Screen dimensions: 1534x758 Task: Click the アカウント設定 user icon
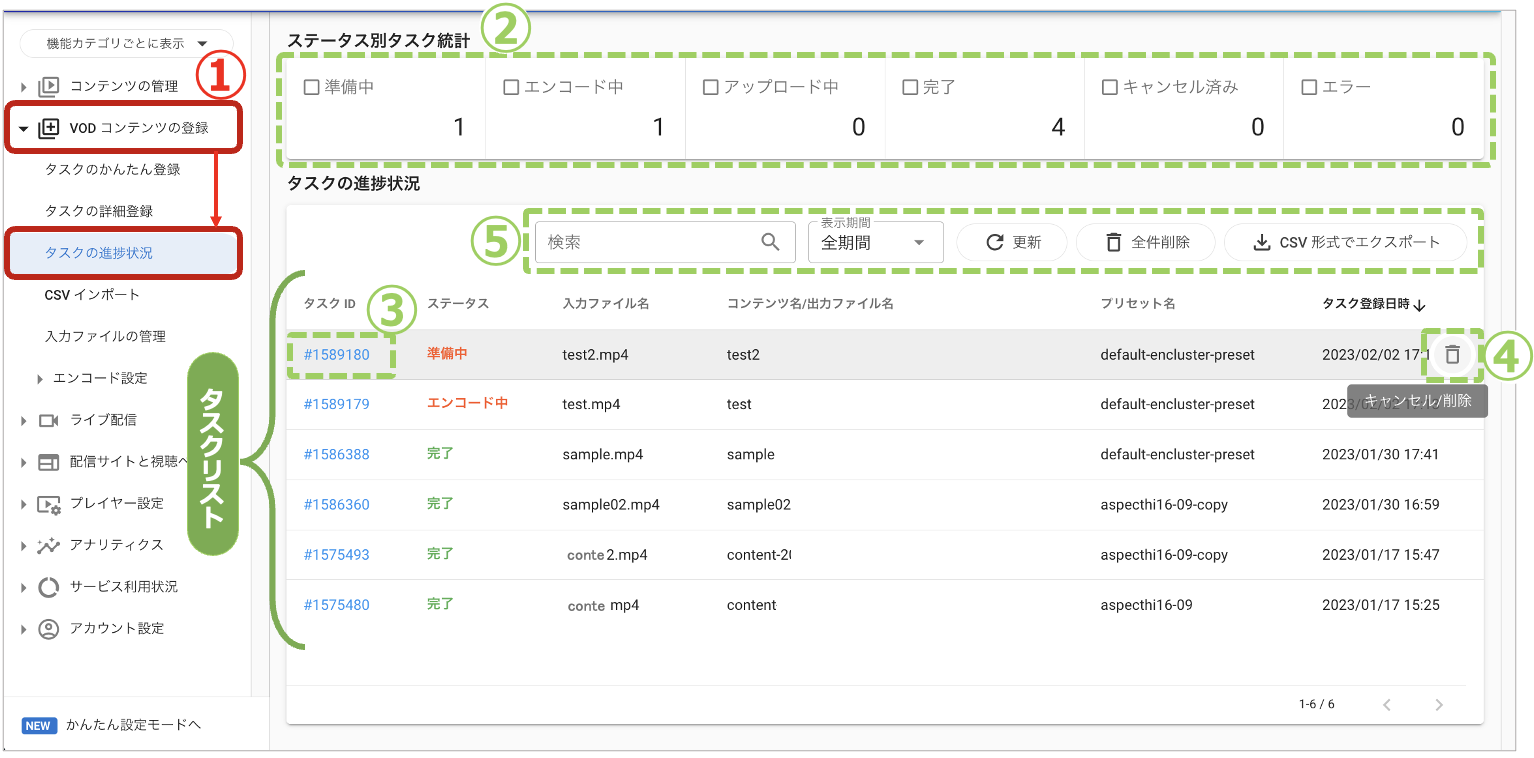pyautogui.click(x=48, y=629)
